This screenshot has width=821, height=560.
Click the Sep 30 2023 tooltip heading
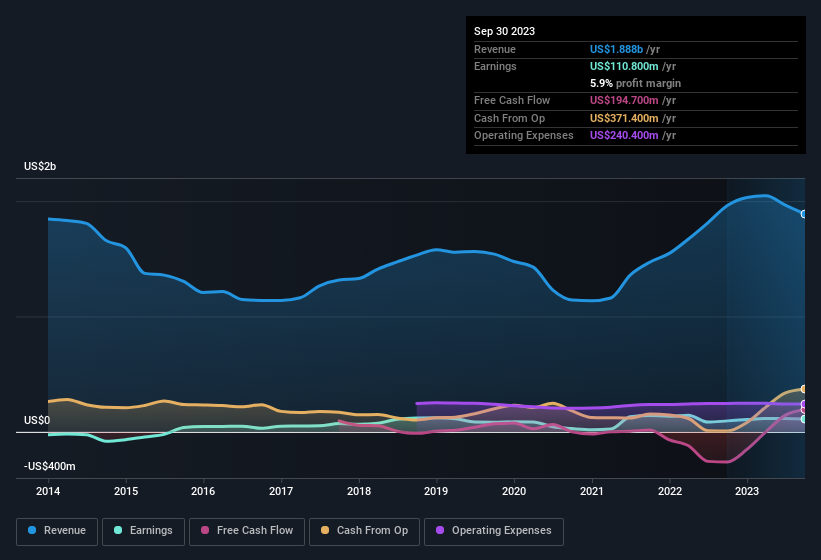click(504, 31)
